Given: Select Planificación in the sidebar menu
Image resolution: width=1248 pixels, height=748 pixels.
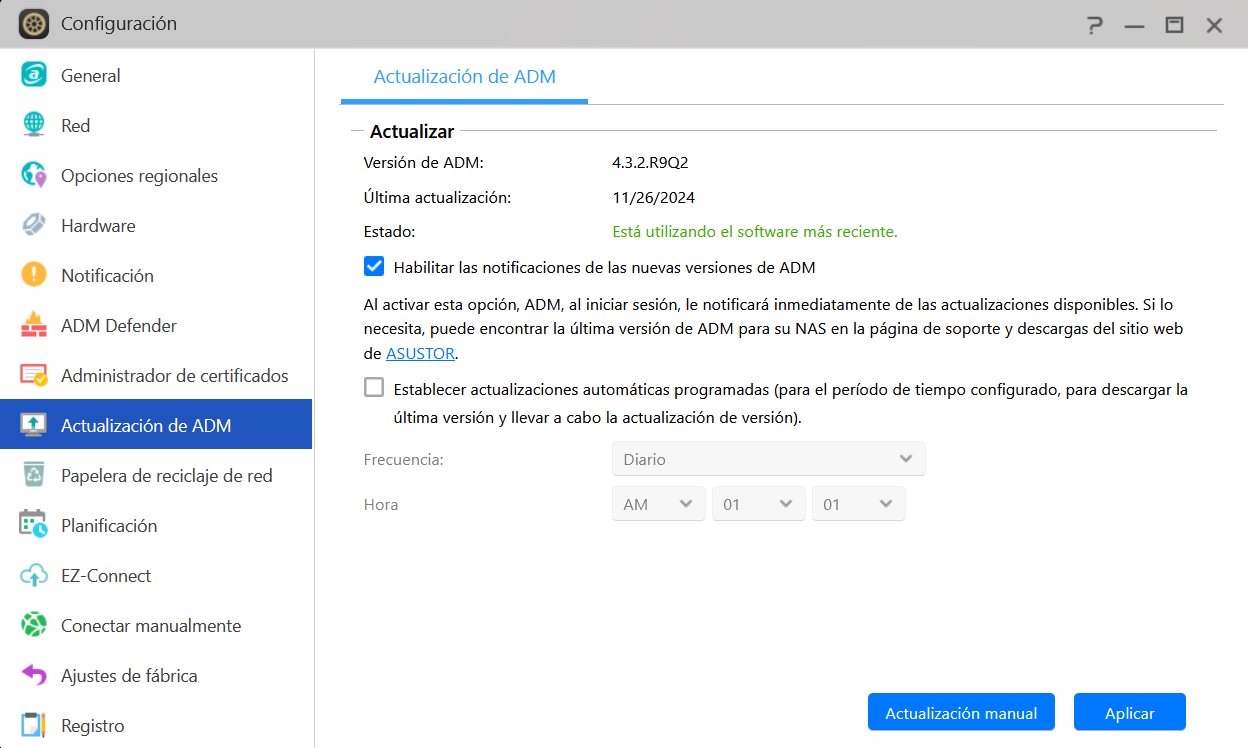Looking at the screenshot, I should 109,525.
